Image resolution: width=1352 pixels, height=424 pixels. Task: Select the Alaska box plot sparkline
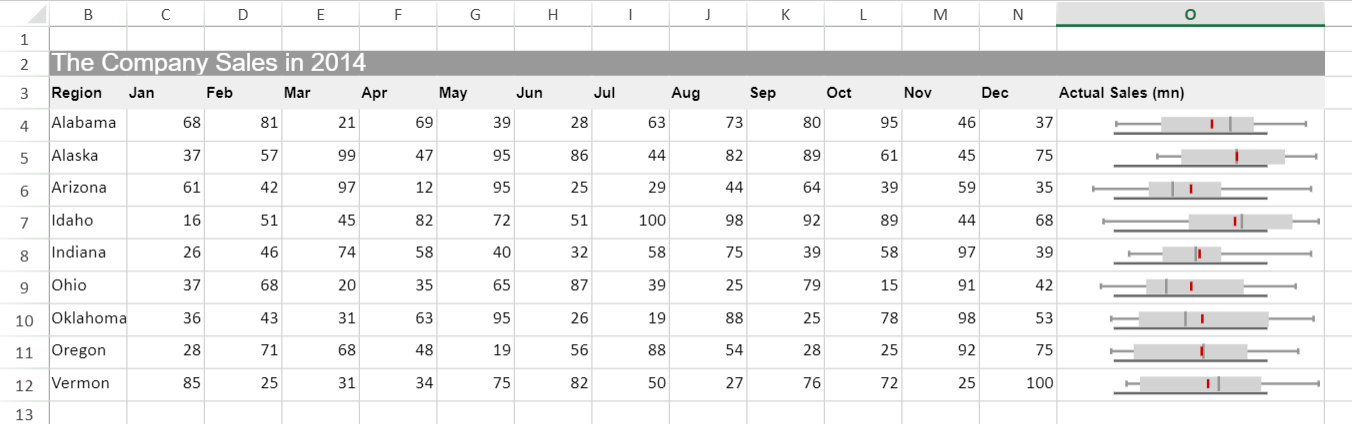coord(1213,157)
